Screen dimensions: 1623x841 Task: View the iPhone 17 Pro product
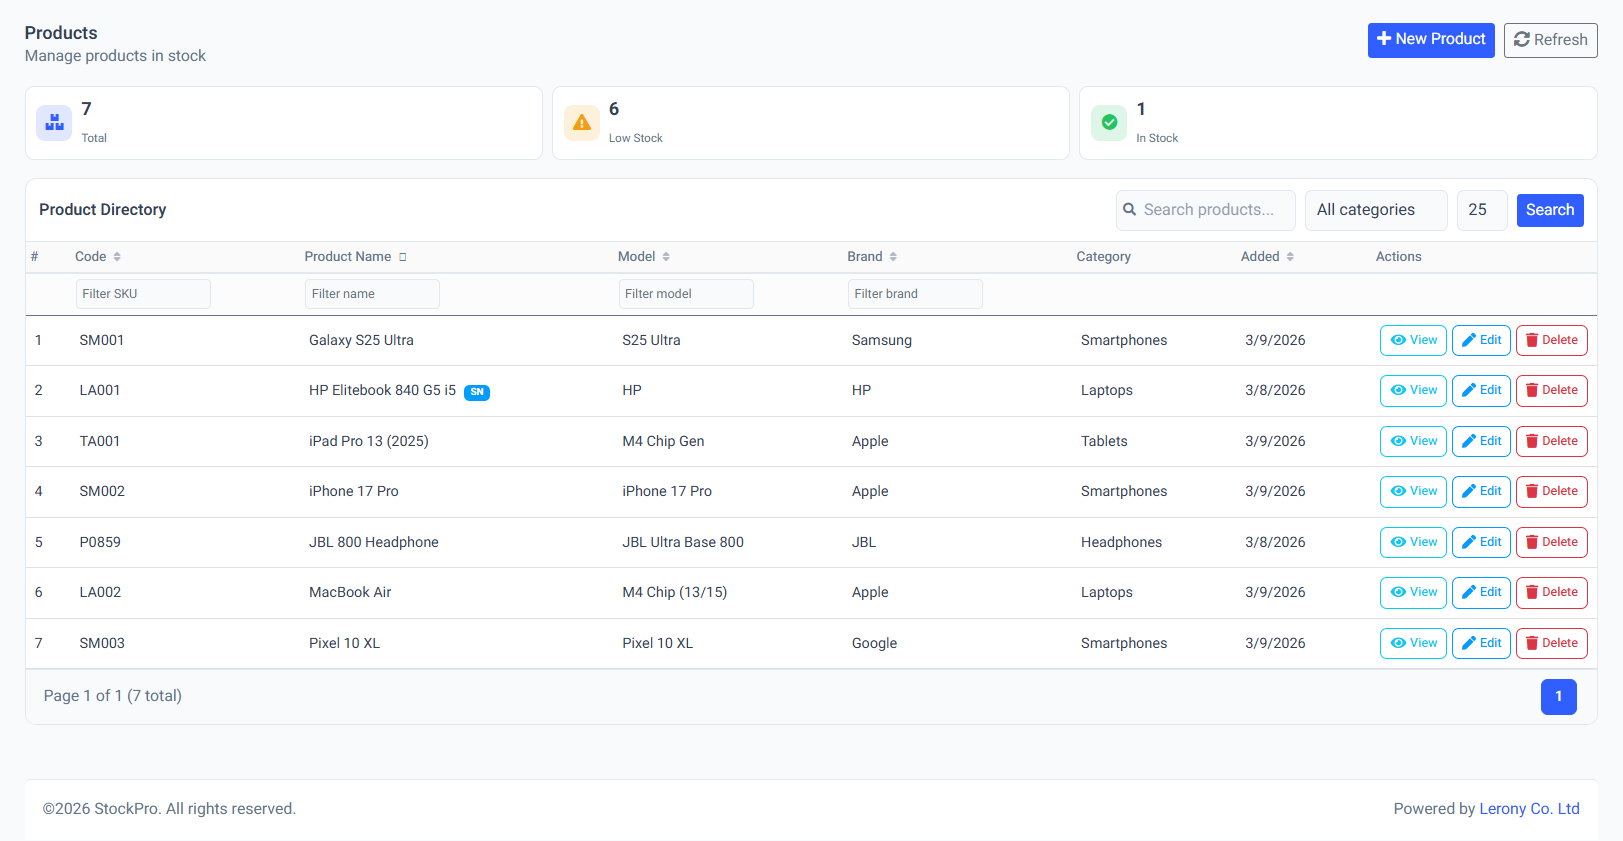coord(1413,492)
